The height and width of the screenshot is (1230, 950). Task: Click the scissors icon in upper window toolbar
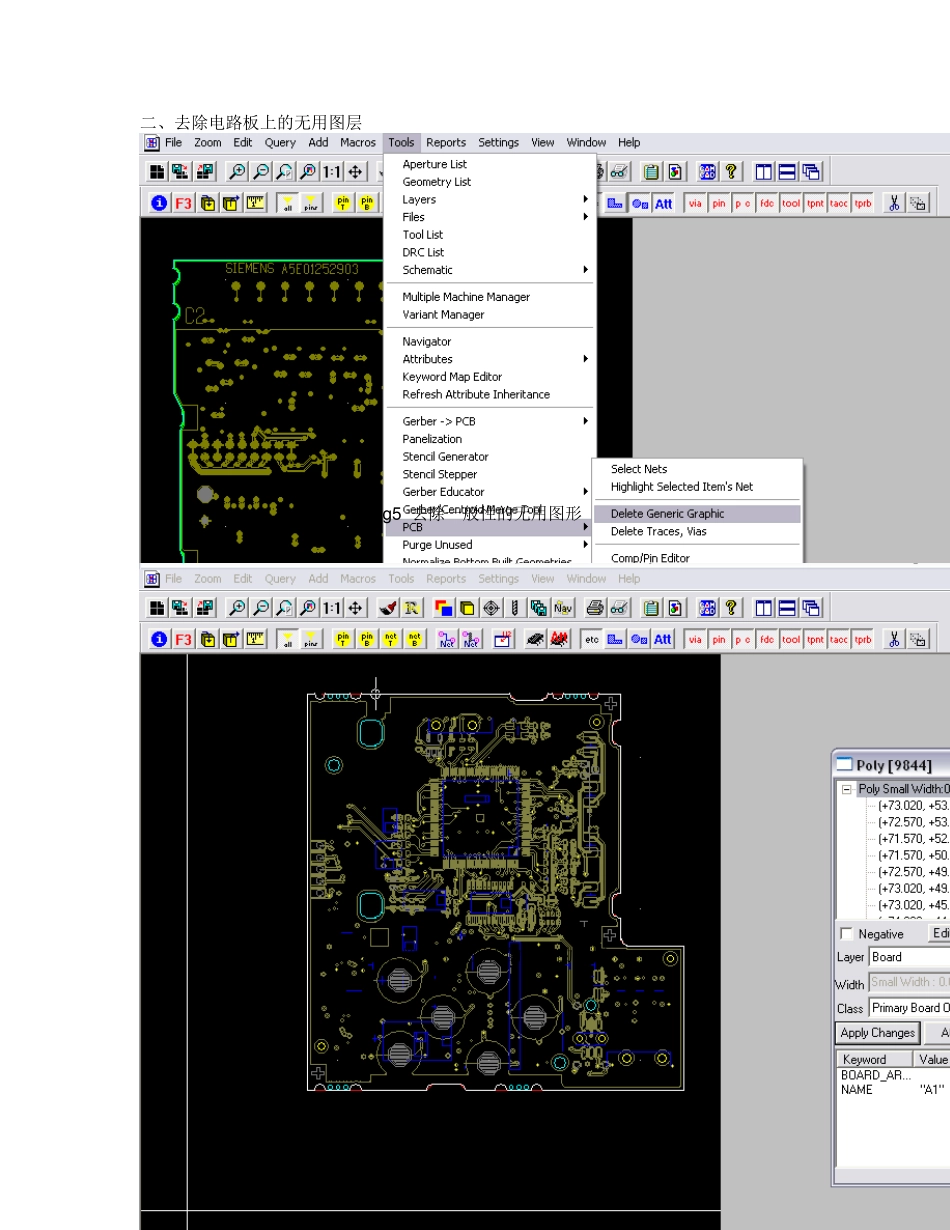pos(894,203)
